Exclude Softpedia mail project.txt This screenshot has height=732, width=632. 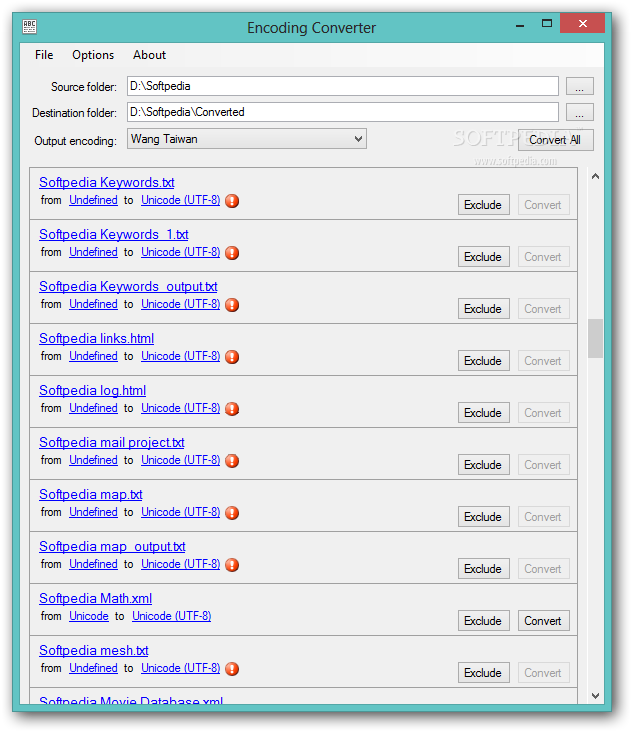coord(484,465)
